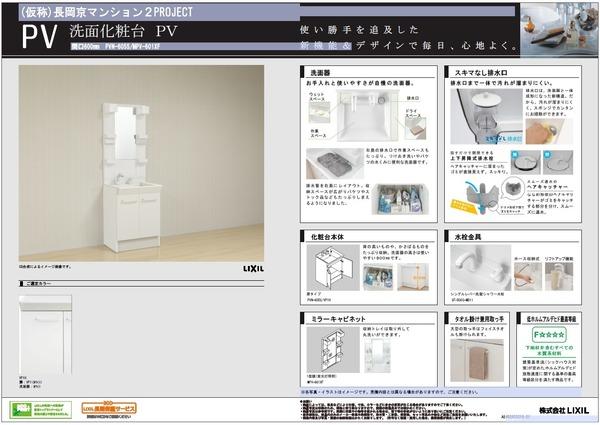Click the F☆☆☆☆ formaldehyde rating badge

(x=549, y=335)
